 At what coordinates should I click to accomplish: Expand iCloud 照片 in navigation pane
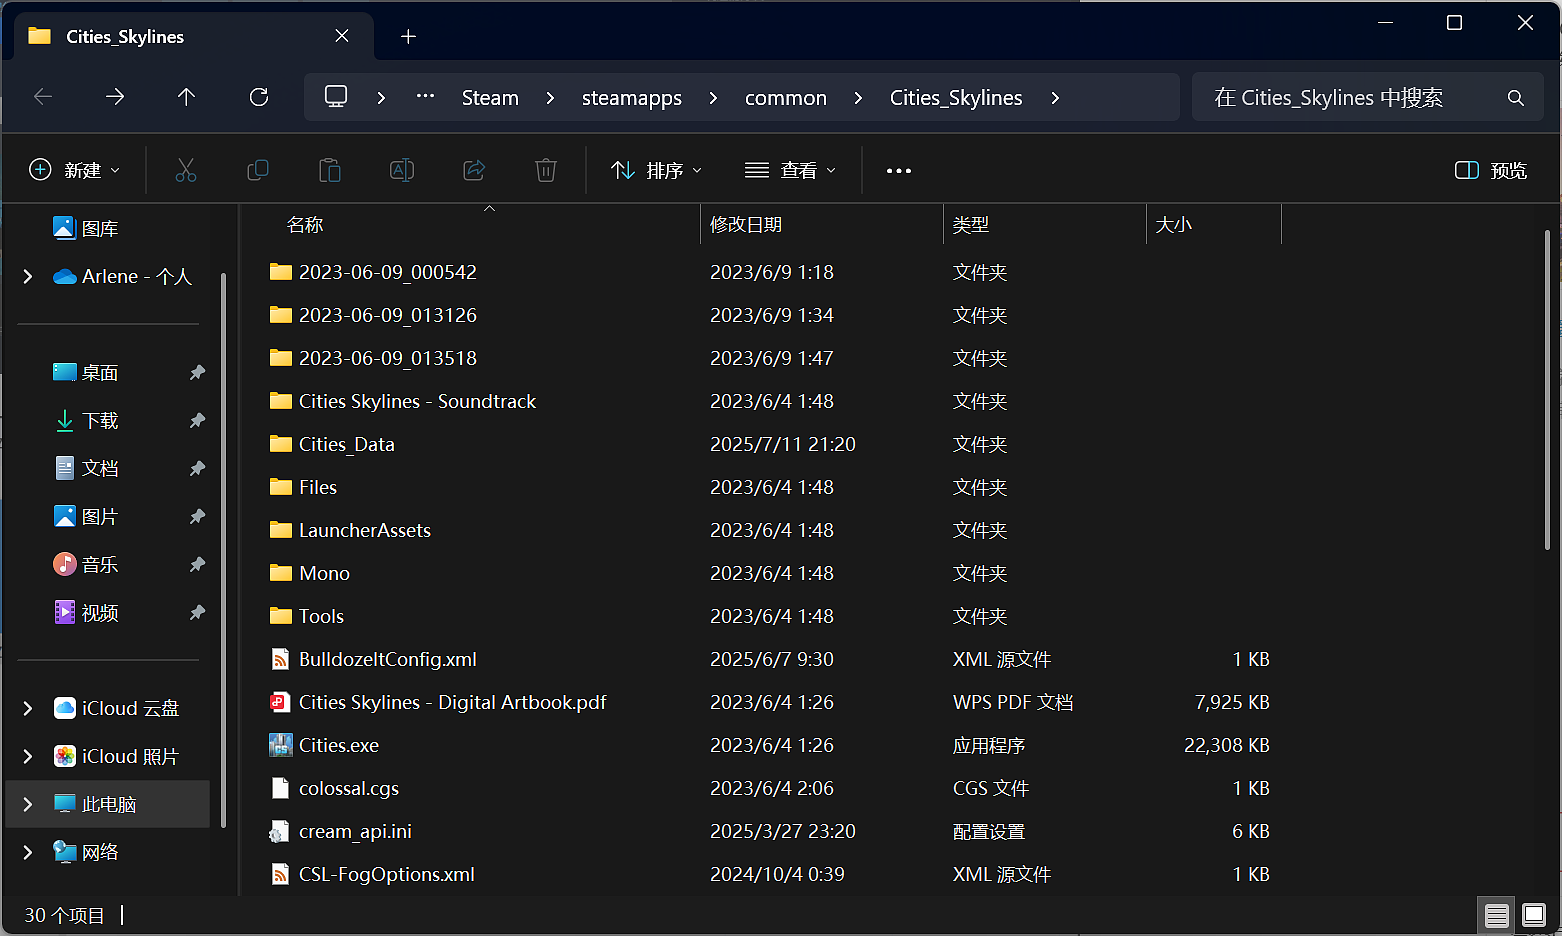click(28, 757)
